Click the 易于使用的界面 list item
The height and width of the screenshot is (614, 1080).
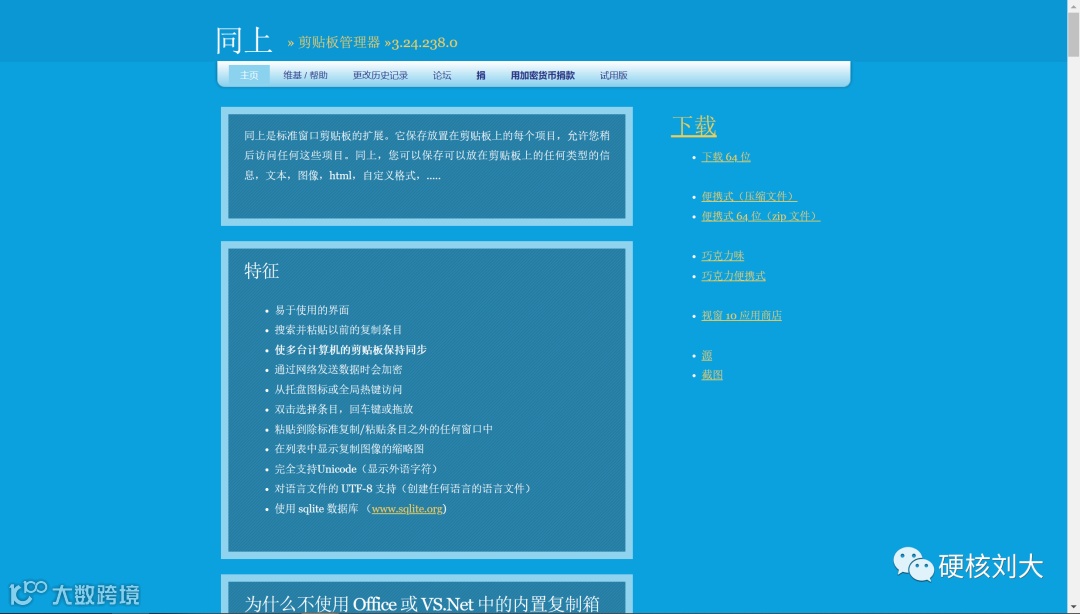(312, 310)
